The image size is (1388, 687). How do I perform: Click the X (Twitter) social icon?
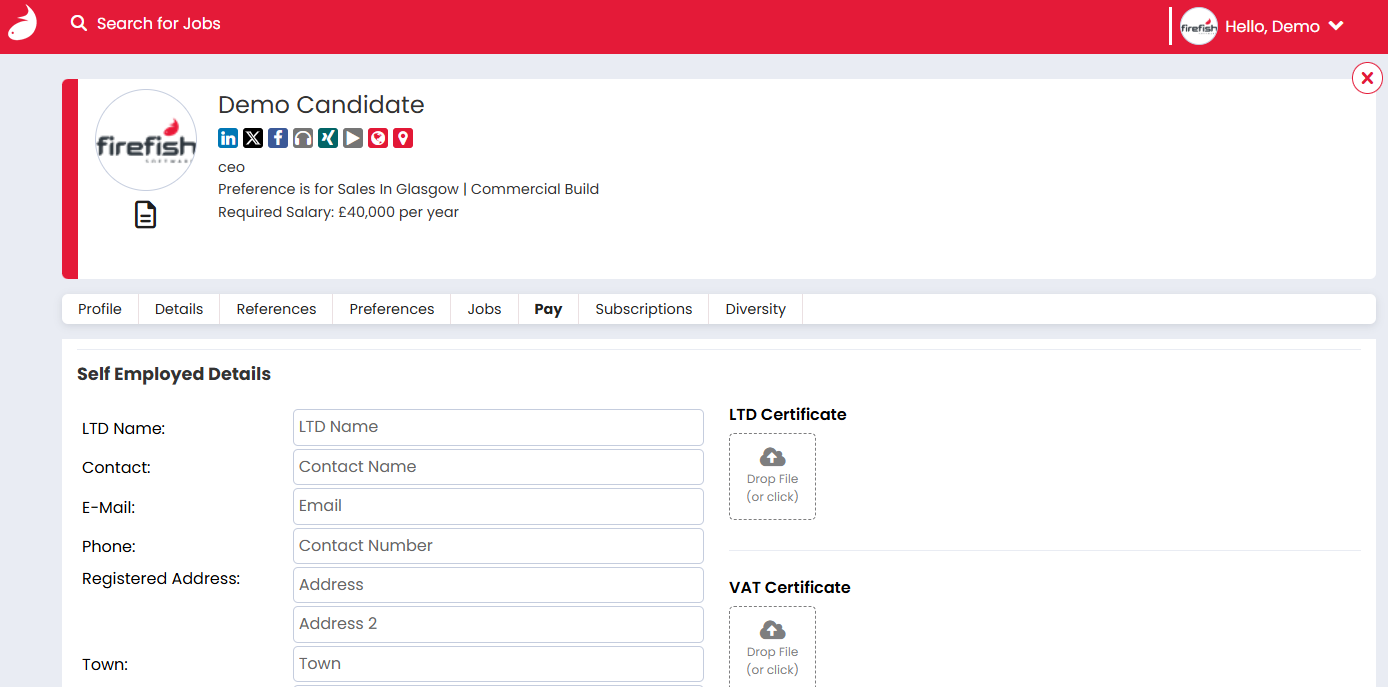tap(253, 138)
